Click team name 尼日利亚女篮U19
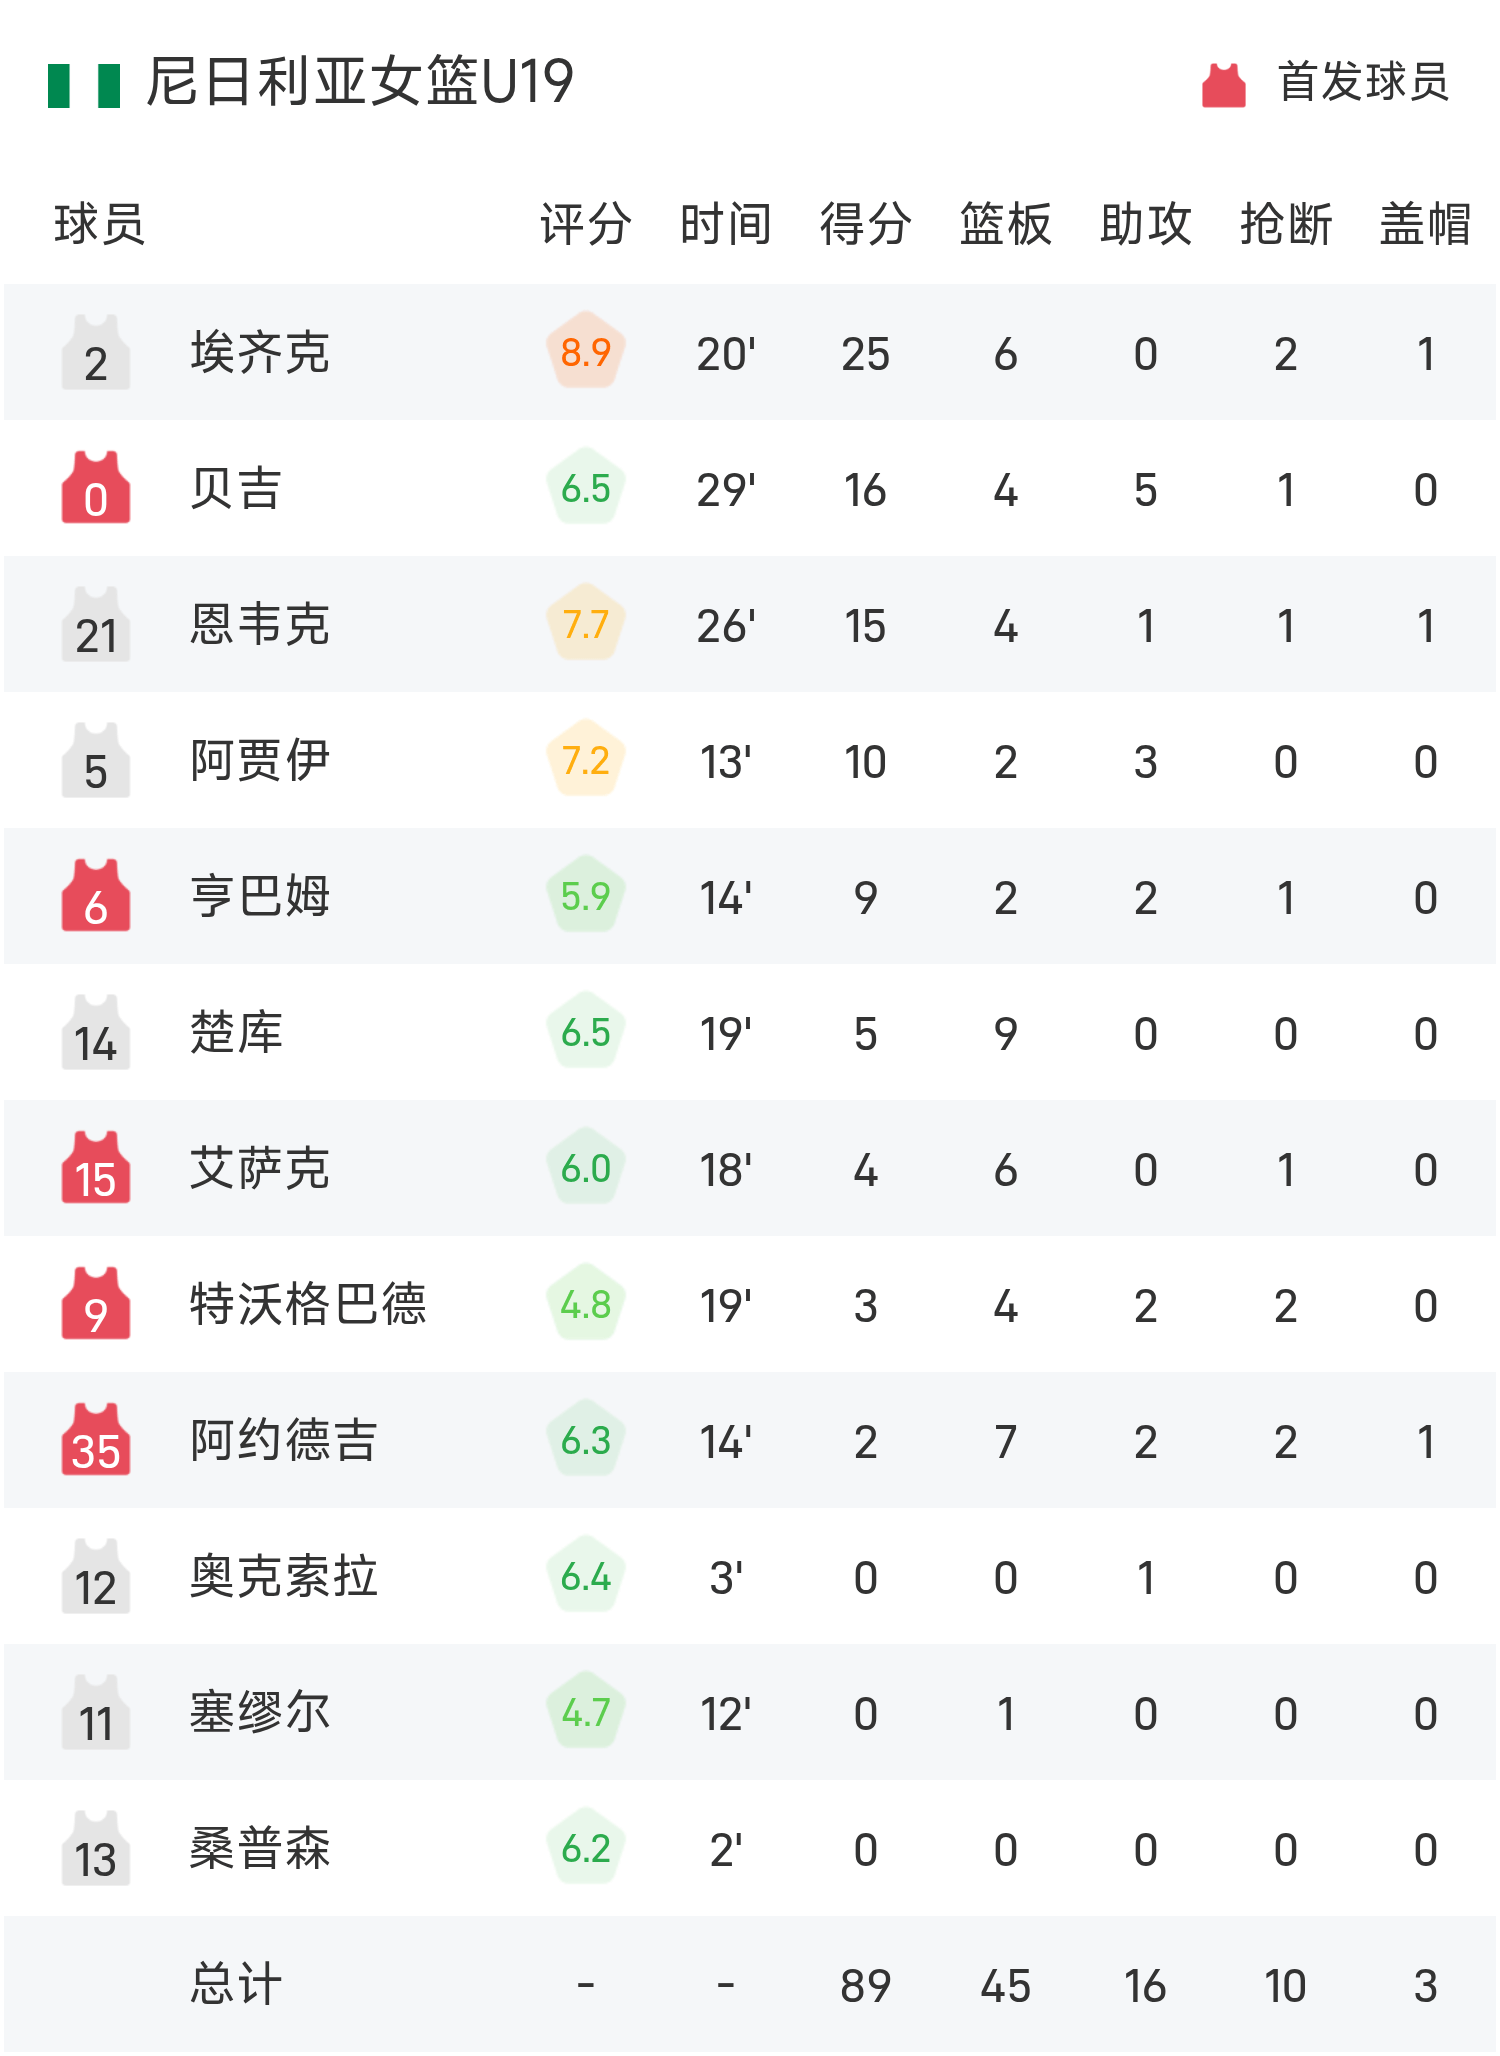The width and height of the screenshot is (1500, 2056). point(360,82)
